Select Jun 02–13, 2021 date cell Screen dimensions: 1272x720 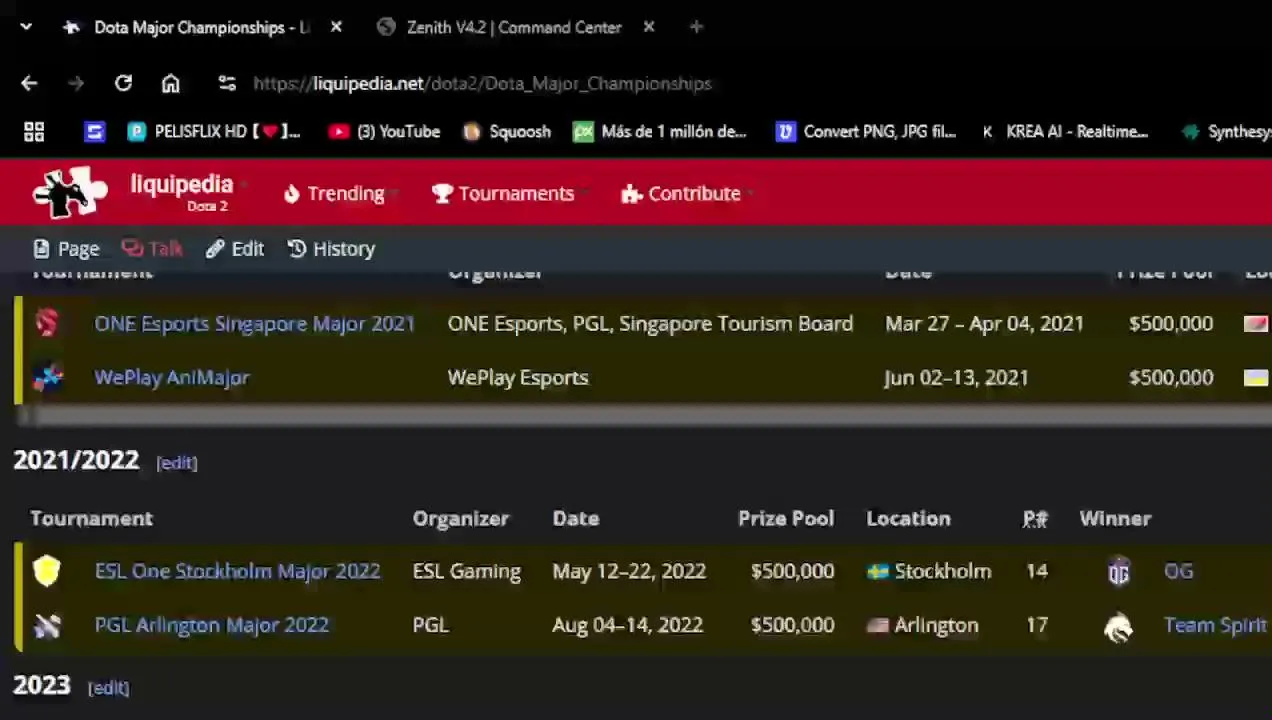[956, 378]
